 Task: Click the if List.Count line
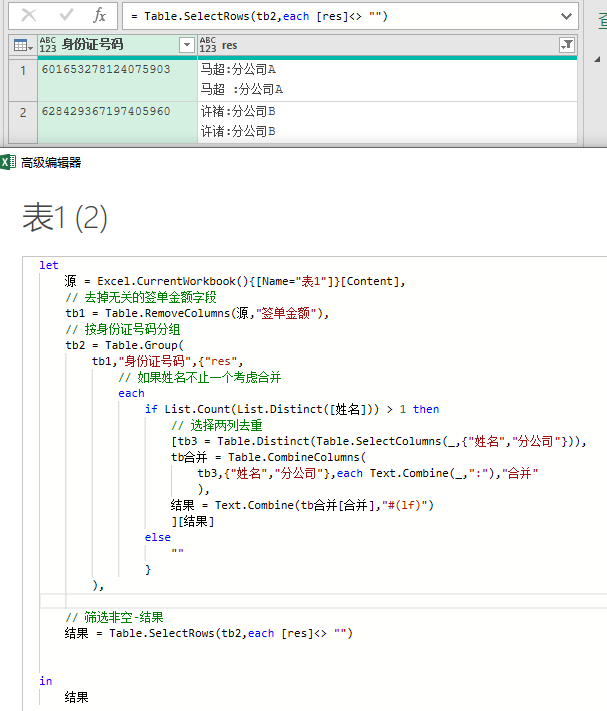(x=292, y=409)
